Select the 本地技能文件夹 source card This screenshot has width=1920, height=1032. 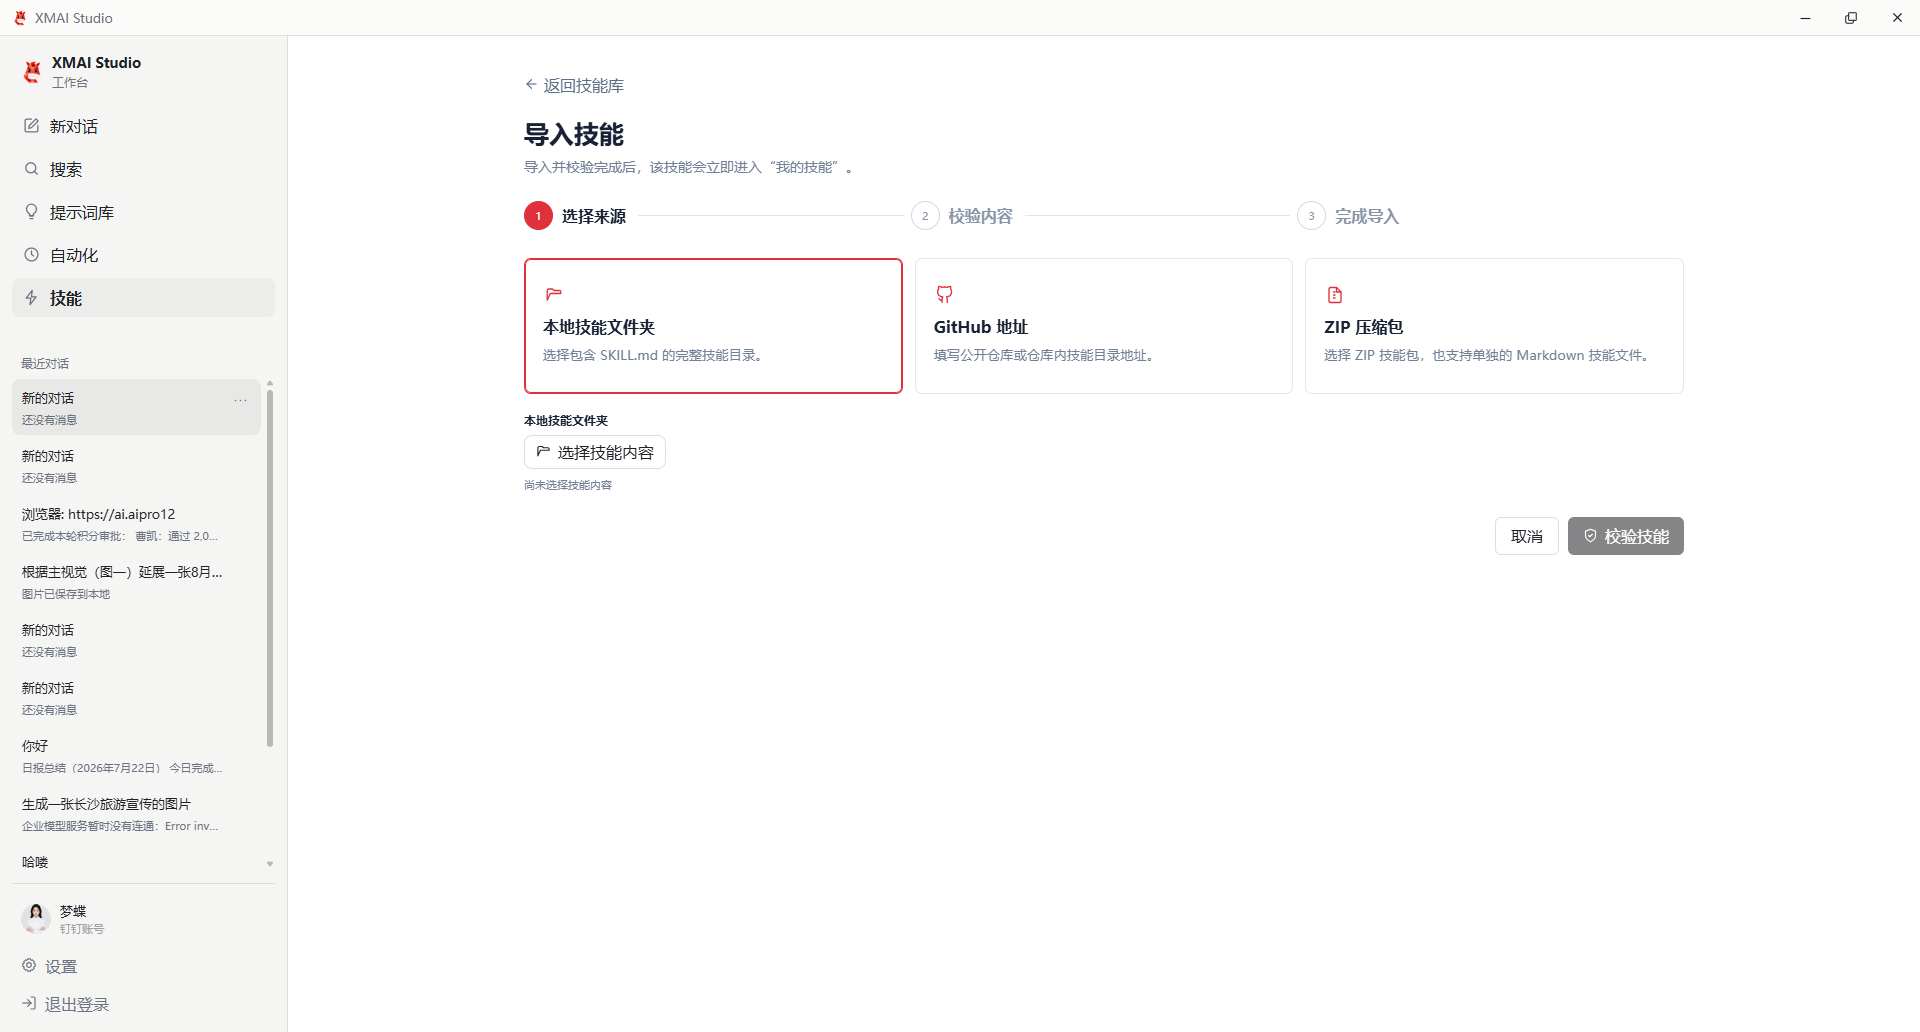713,326
